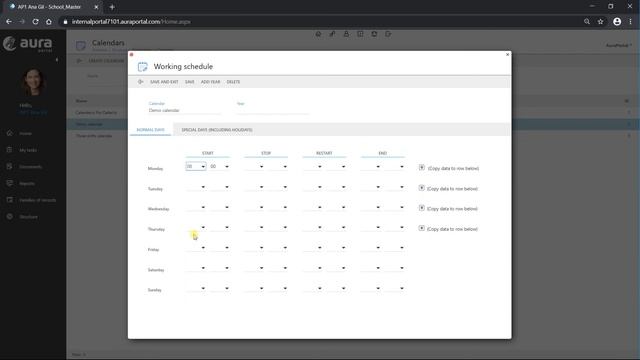Viewport: 640px width, 360px height.
Task: Open the Chrome three-dot menu
Action: point(631,22)
